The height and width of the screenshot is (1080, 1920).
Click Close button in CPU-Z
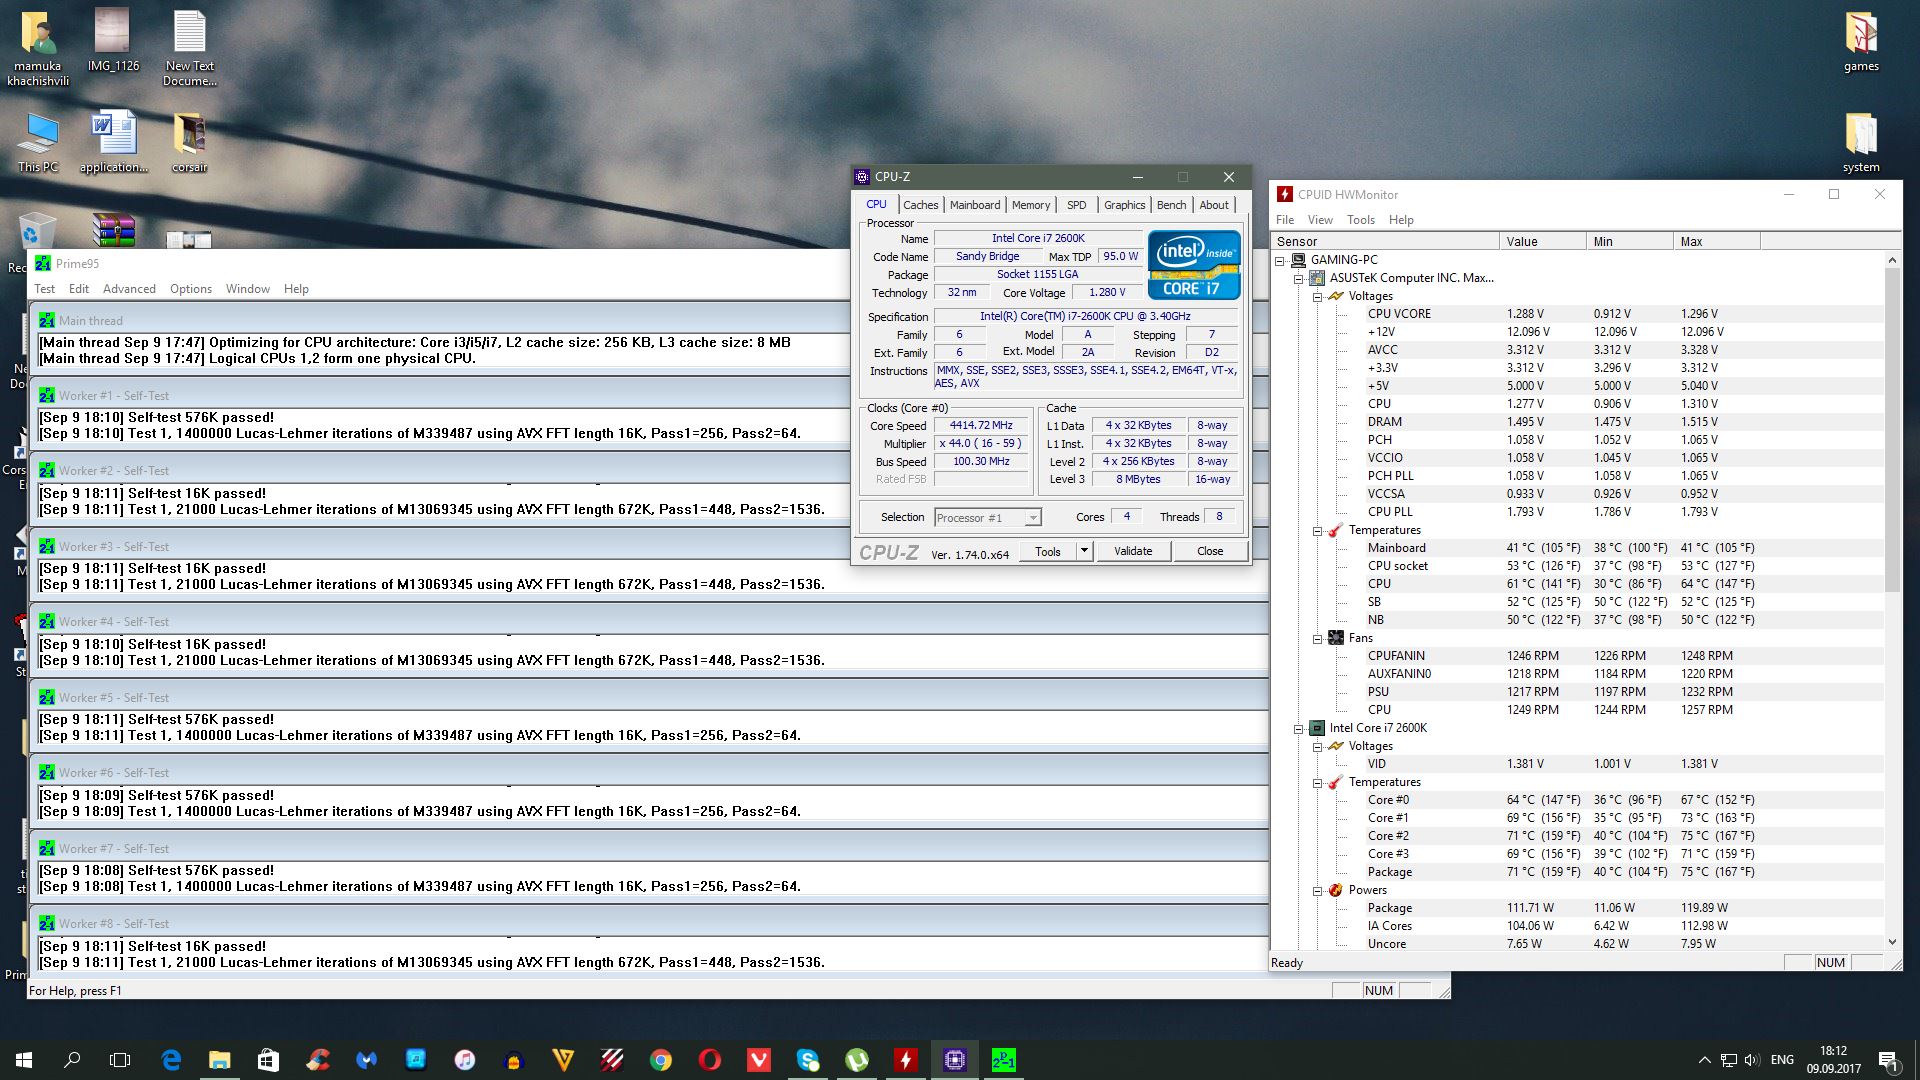coord(1210,551)
